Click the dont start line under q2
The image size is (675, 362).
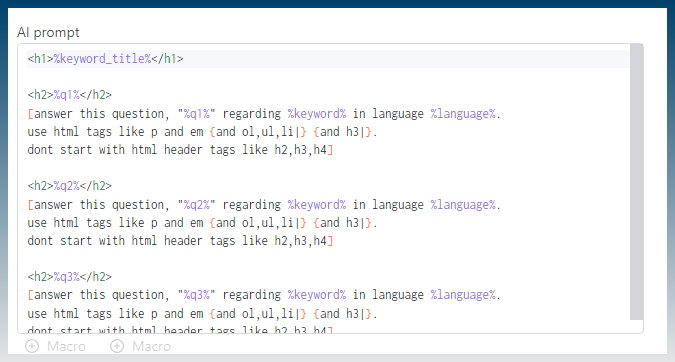(180, 241)
